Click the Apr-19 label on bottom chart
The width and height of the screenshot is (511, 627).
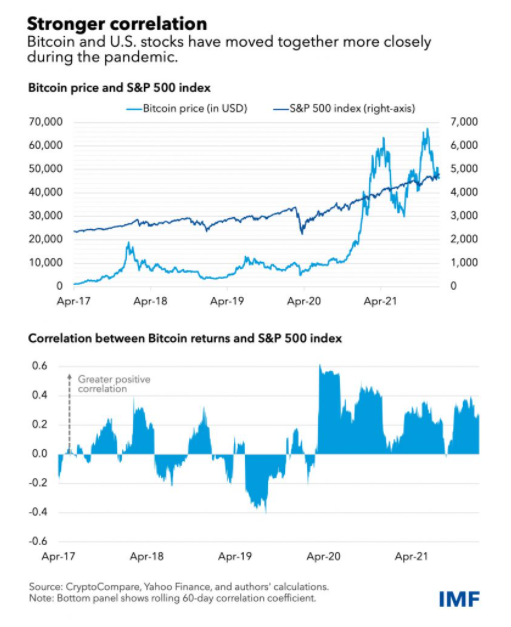[x=235, y=556]
